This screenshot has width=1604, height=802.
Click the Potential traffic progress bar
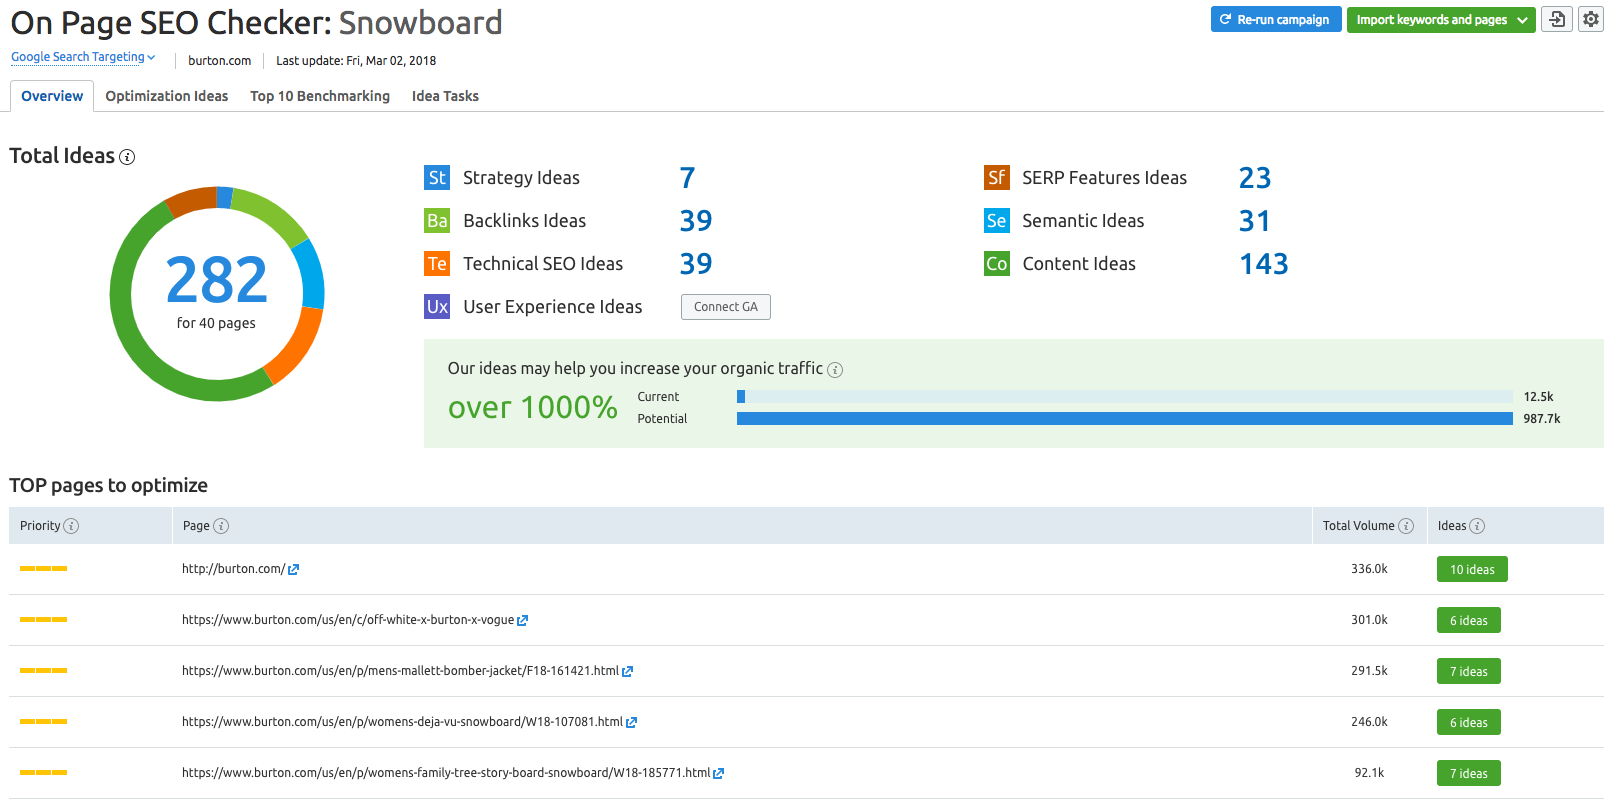coord(1124,419)
